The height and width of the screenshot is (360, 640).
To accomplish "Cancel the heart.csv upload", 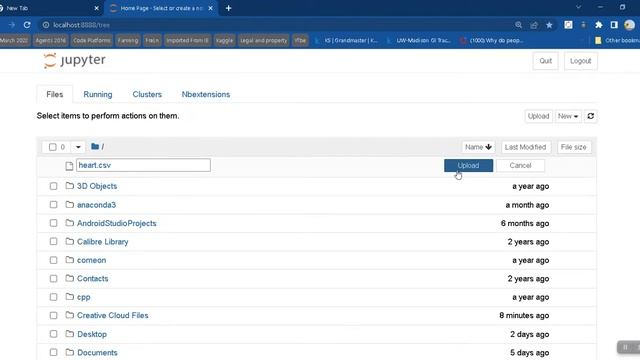I will (520, 165).
